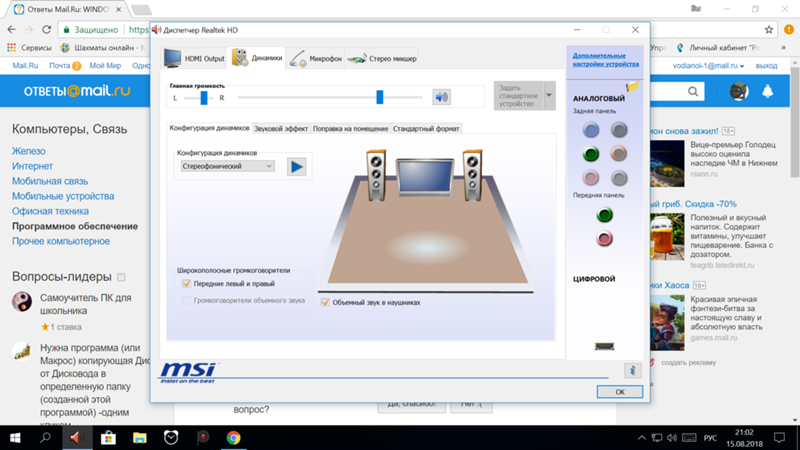This screenshot has width=800, height=450.
Task: Reload the browser page
Action: 46,30
